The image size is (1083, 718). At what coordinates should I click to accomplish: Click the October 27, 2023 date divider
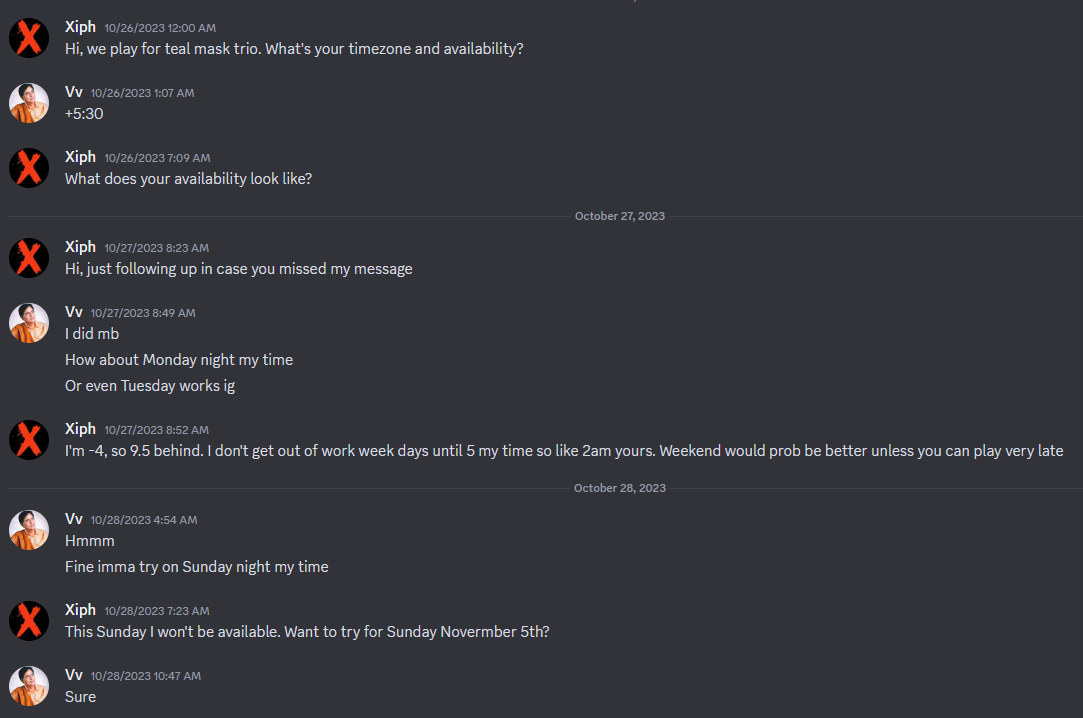pos(619,215)
